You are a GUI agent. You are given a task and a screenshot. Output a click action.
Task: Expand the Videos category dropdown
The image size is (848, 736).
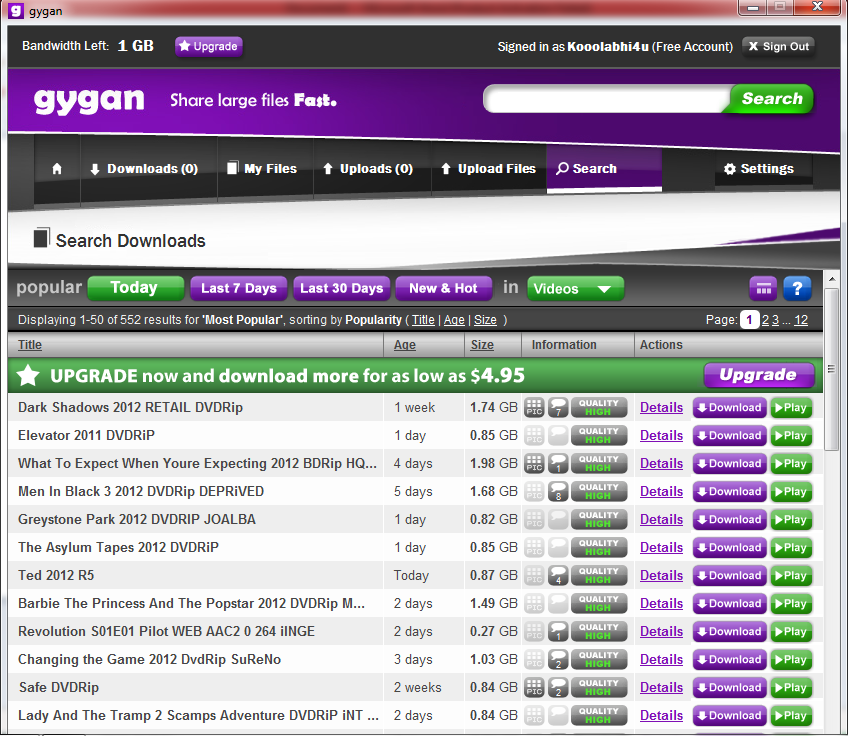(575, 289)
